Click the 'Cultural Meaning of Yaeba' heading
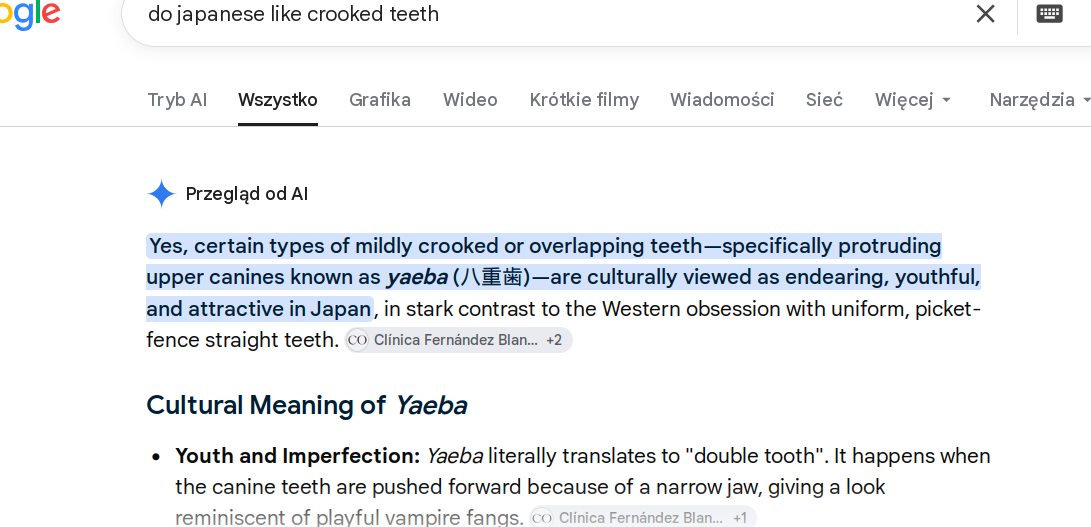Viewport: 1091px width, 527px height. click(x=307, y=404)
